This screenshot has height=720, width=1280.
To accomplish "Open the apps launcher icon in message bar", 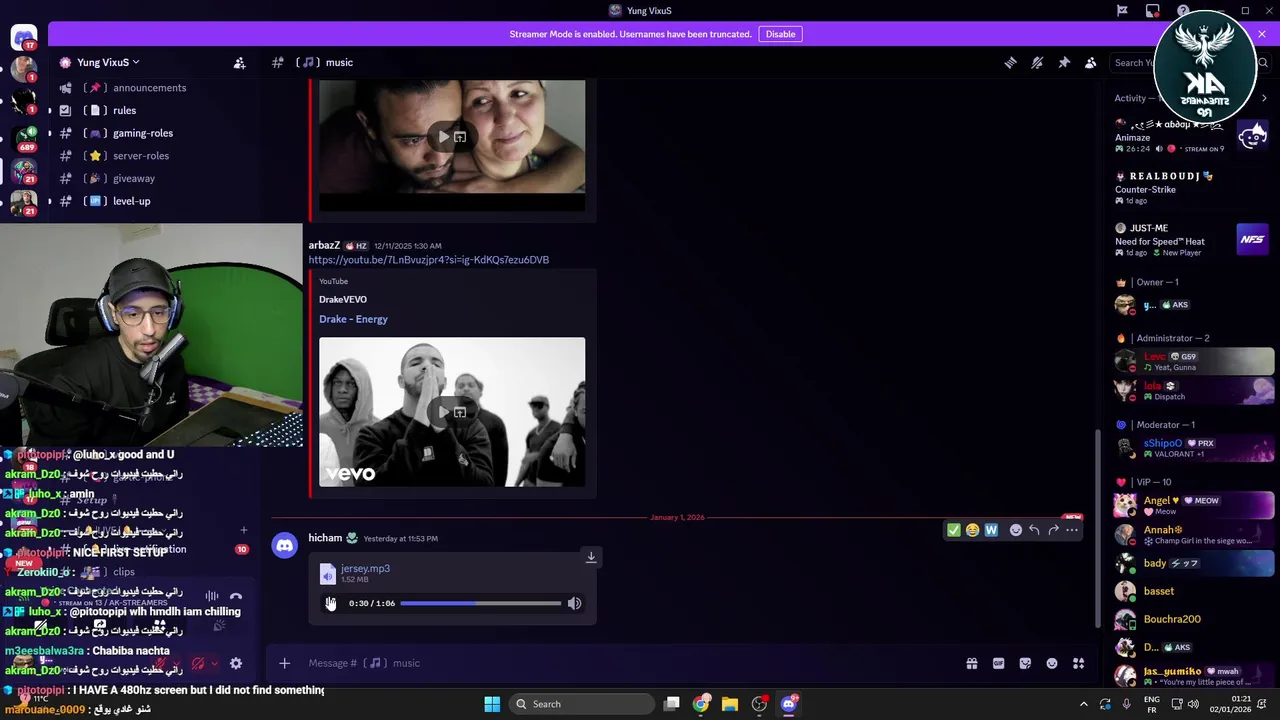I will tap(1079, 663).
